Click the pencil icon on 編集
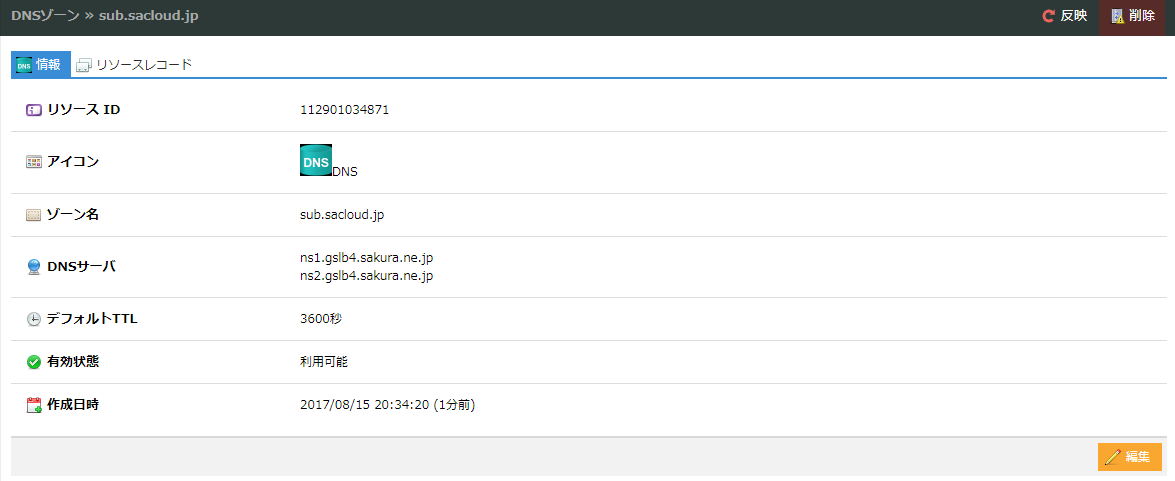The width and height of the screenshot is (1175, 481). [1113, 456]
